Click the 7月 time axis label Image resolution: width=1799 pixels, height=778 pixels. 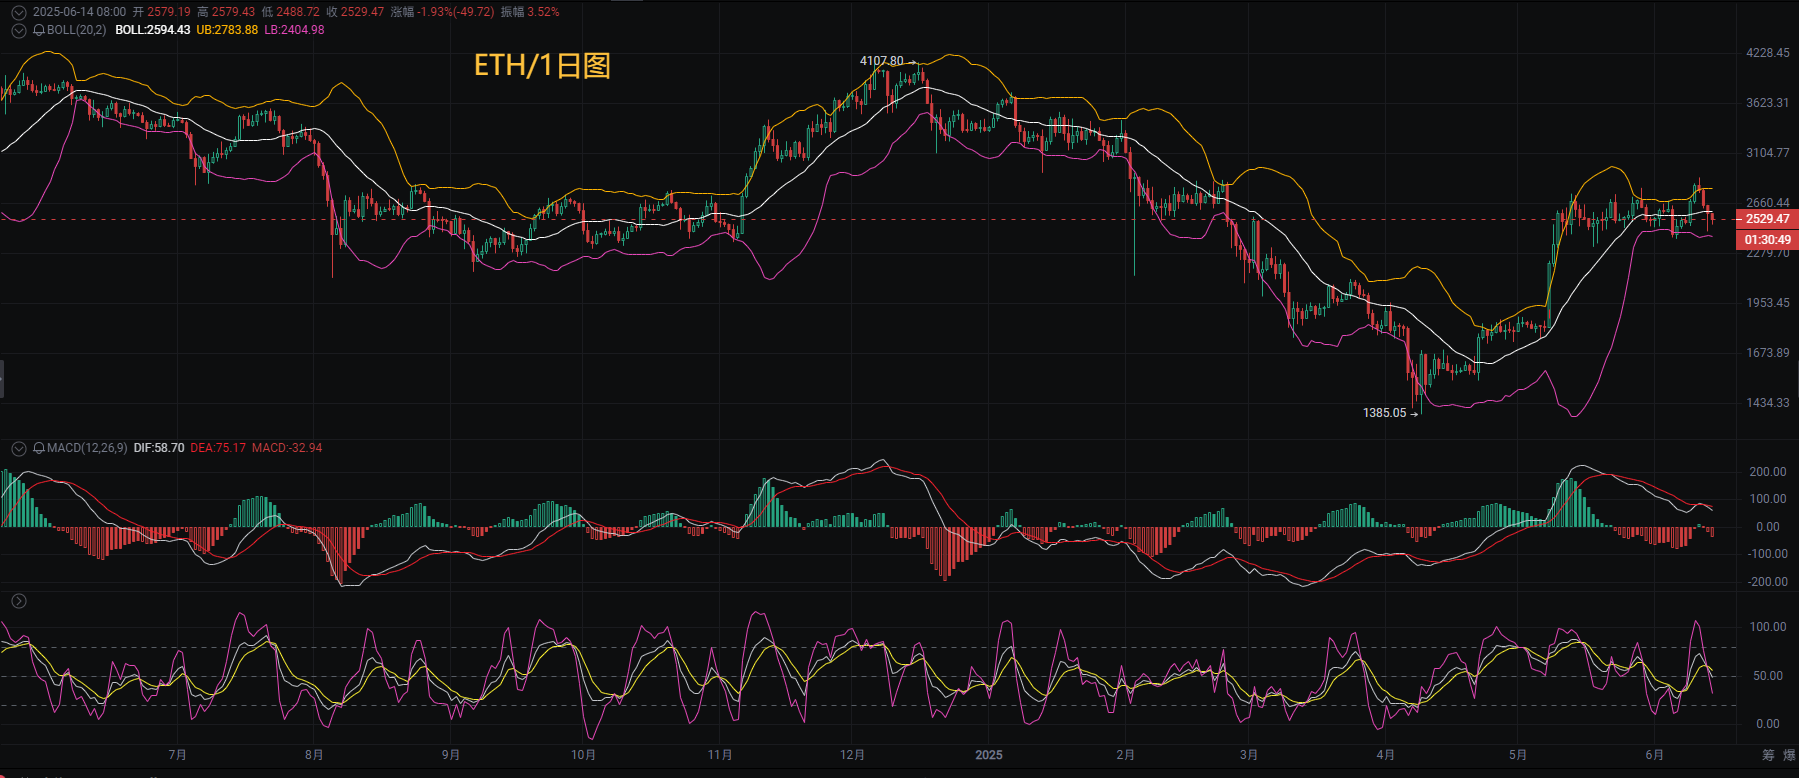178,755
